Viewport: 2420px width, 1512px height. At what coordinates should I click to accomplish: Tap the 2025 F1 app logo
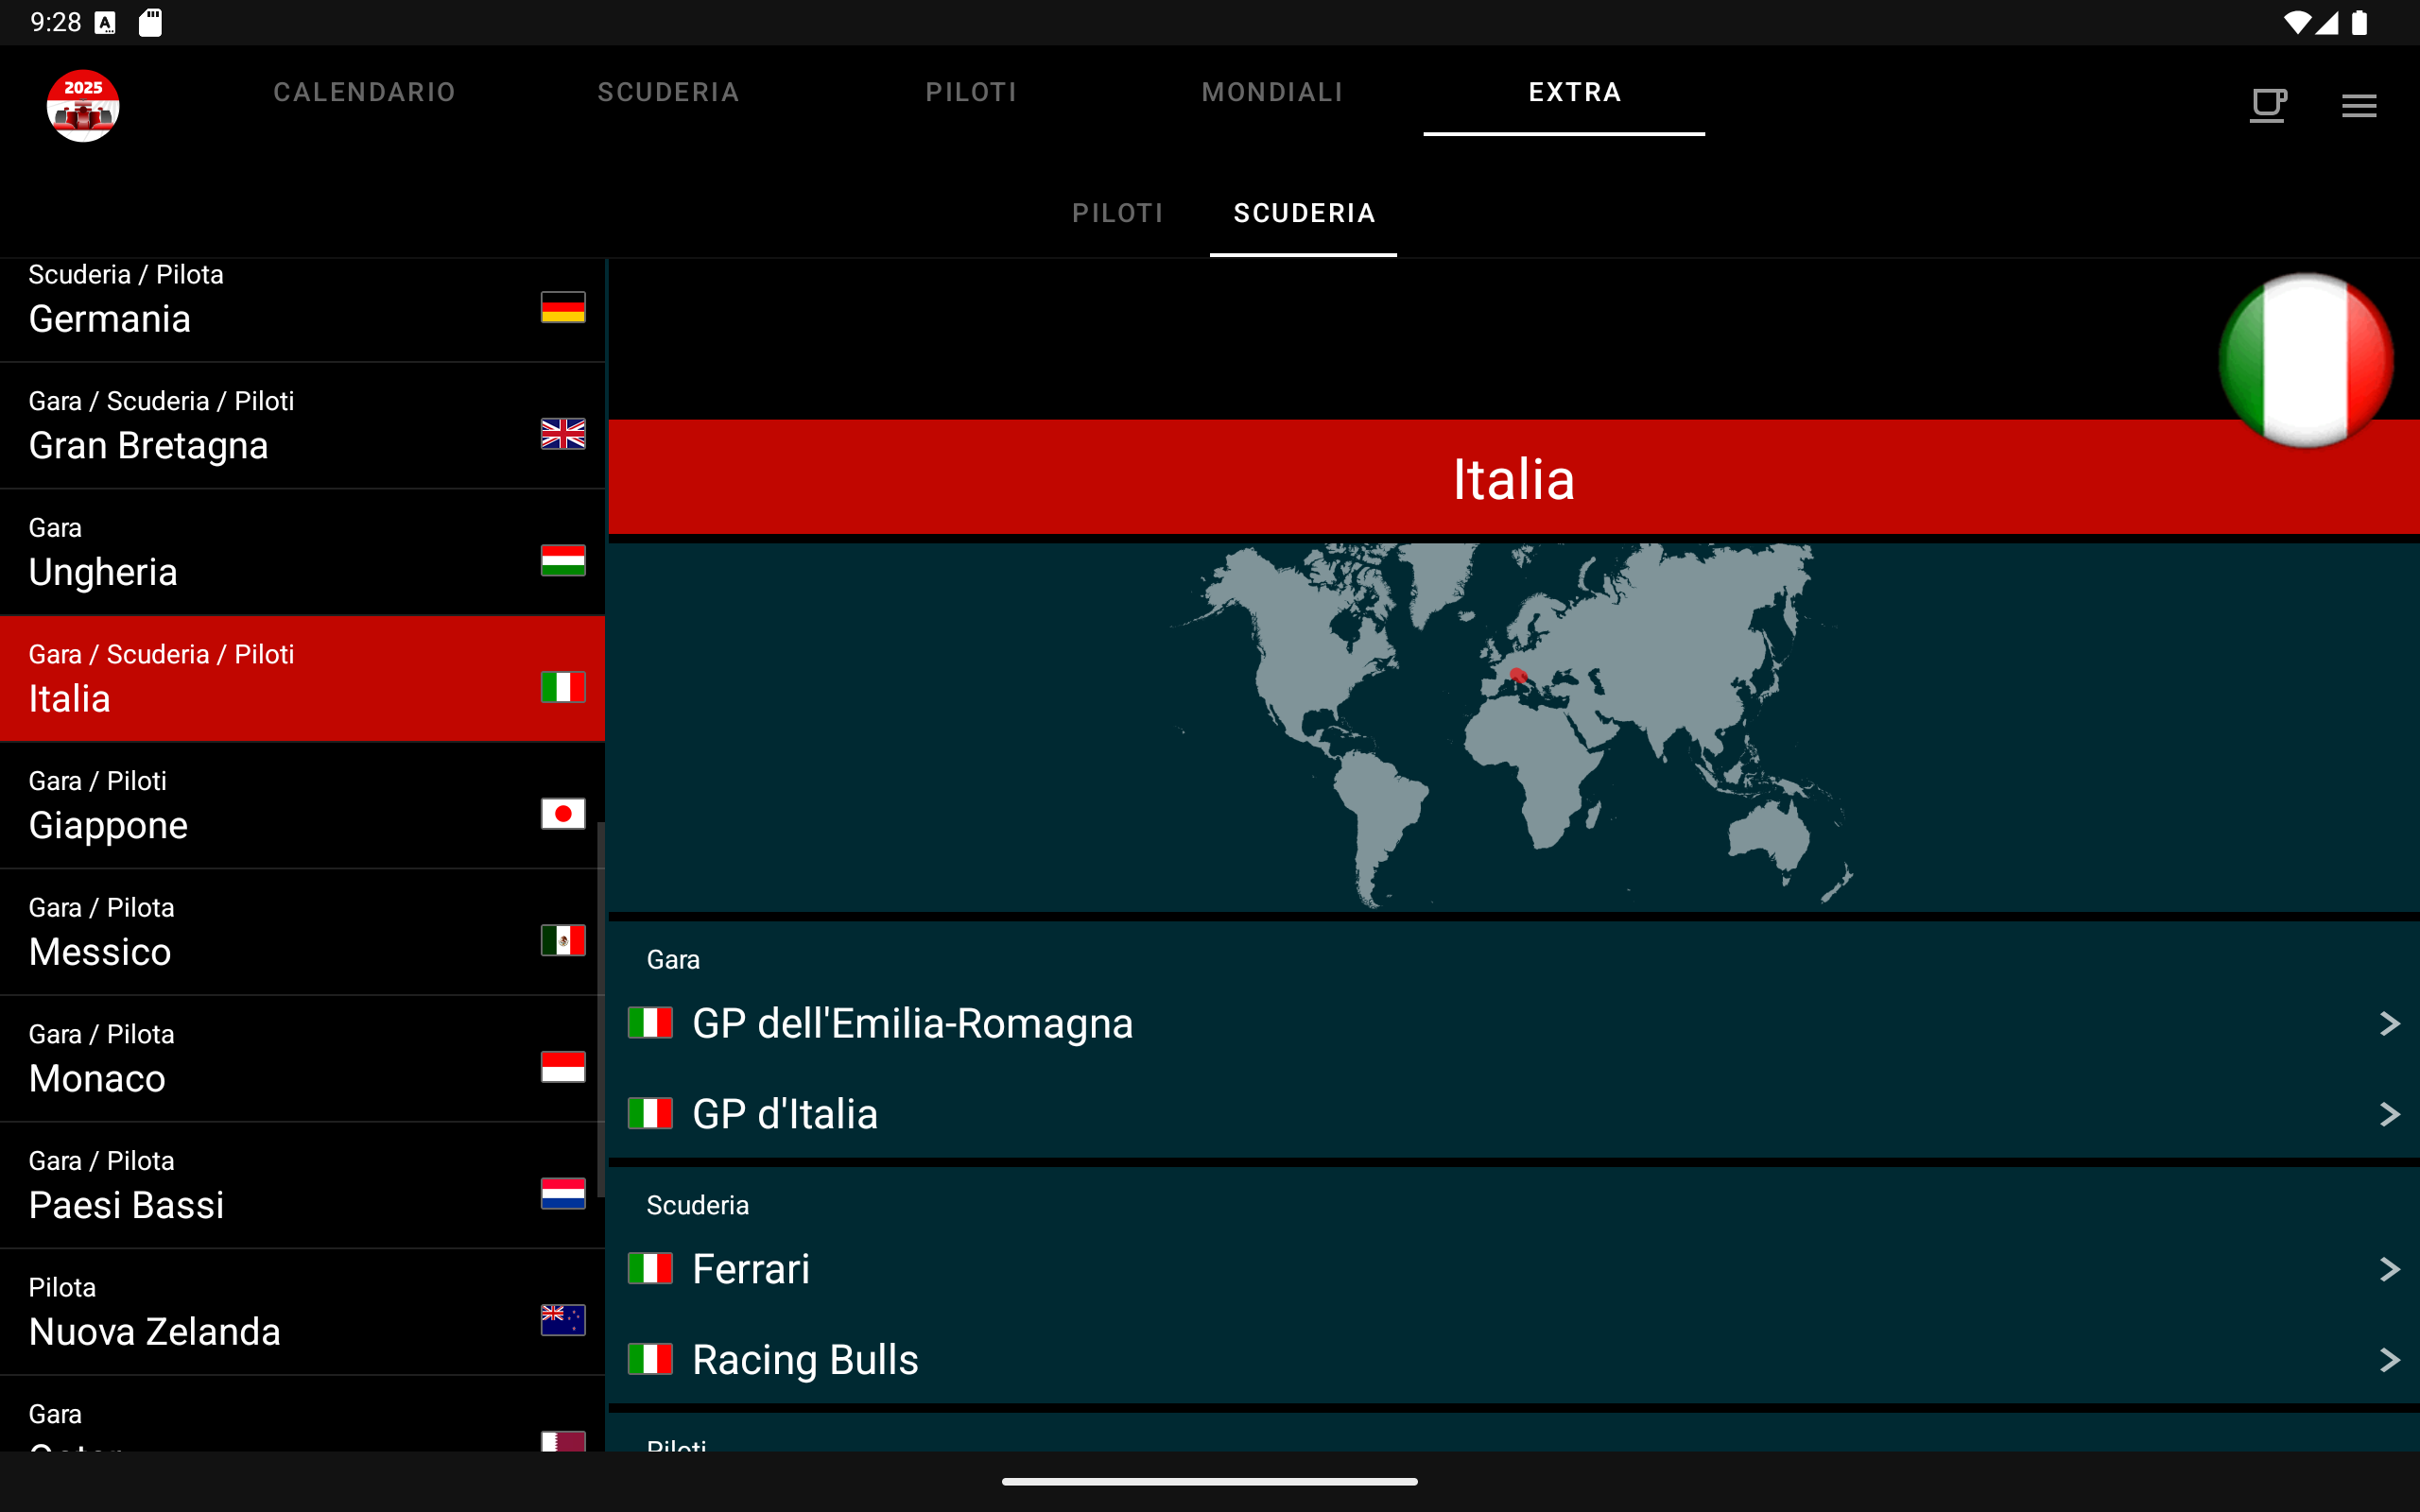pos(83,105)
